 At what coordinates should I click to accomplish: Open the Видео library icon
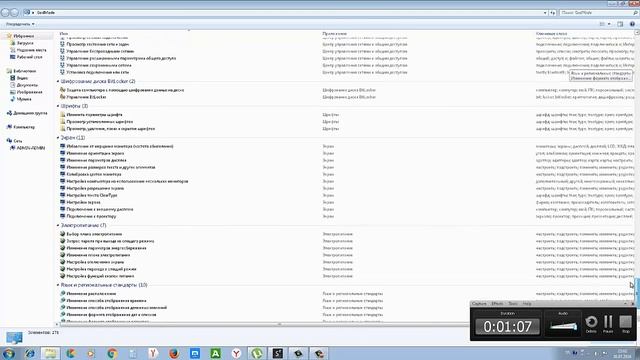13,78
